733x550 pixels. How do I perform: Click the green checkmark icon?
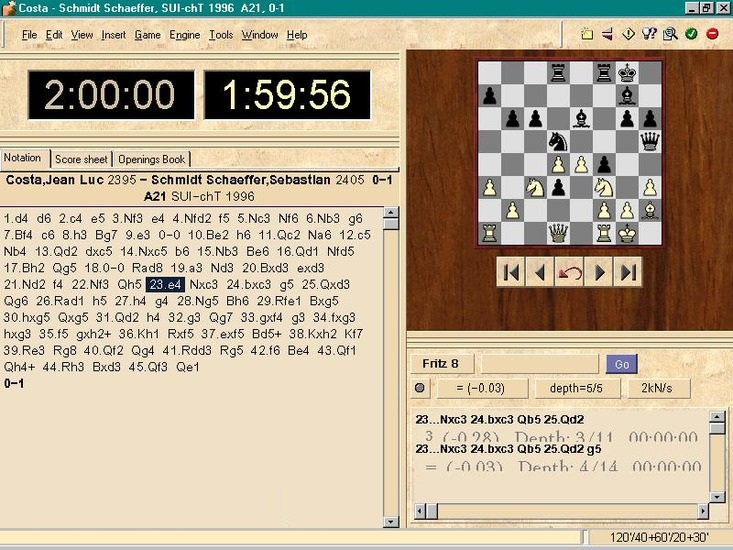click(x=691, y=34)
